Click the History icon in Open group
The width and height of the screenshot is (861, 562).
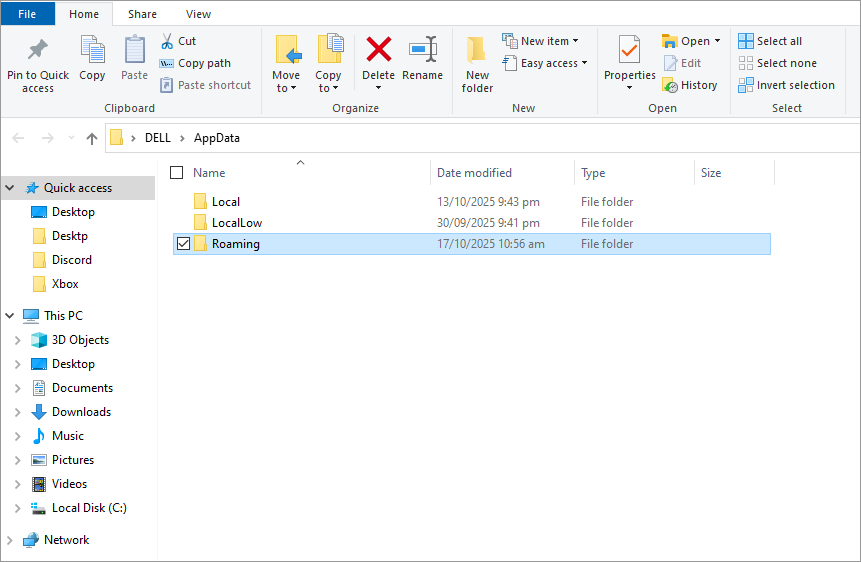coord(669,85)
